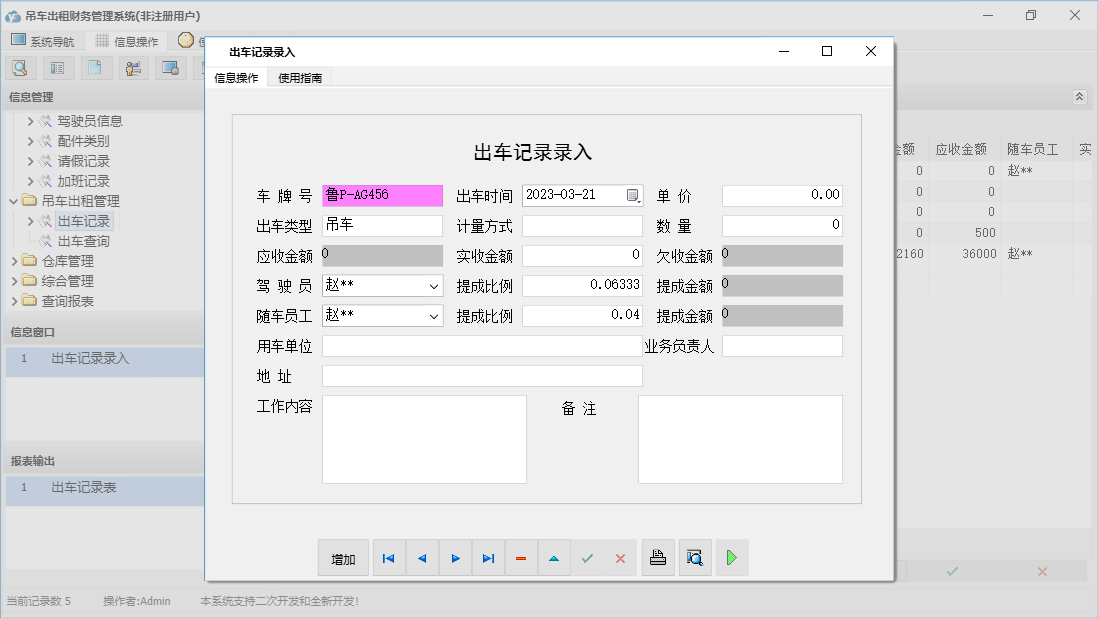Open the 驾驶员 driver dropdown

tap(433, 285)
